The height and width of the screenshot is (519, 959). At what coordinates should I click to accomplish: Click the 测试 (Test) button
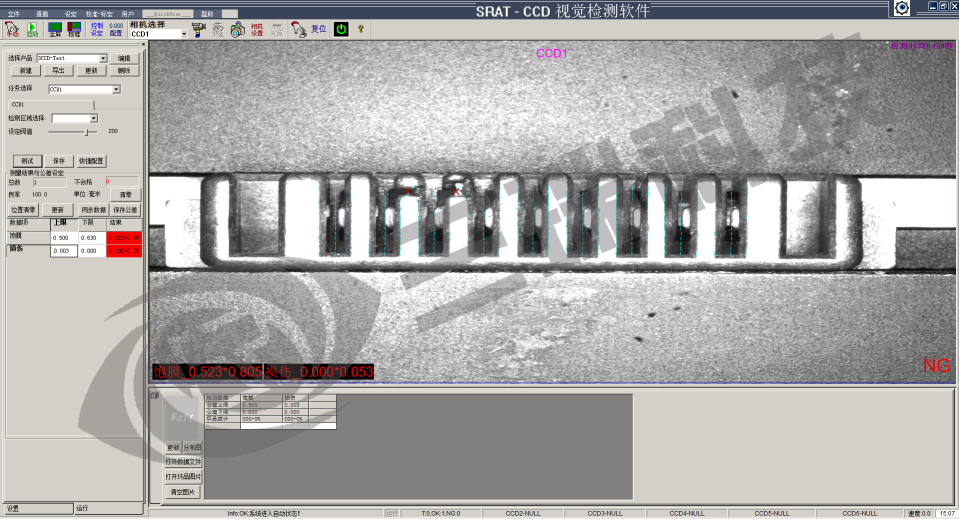pos(27,161)
